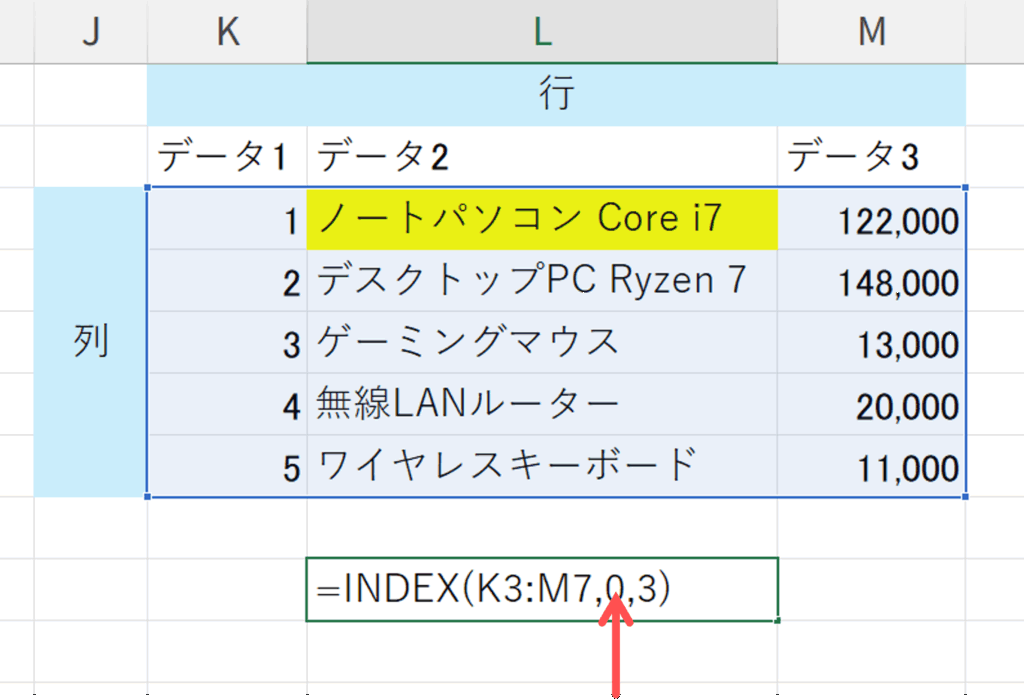
Task: Click the cell containing 122,000
Action: [x=871, y=220]
